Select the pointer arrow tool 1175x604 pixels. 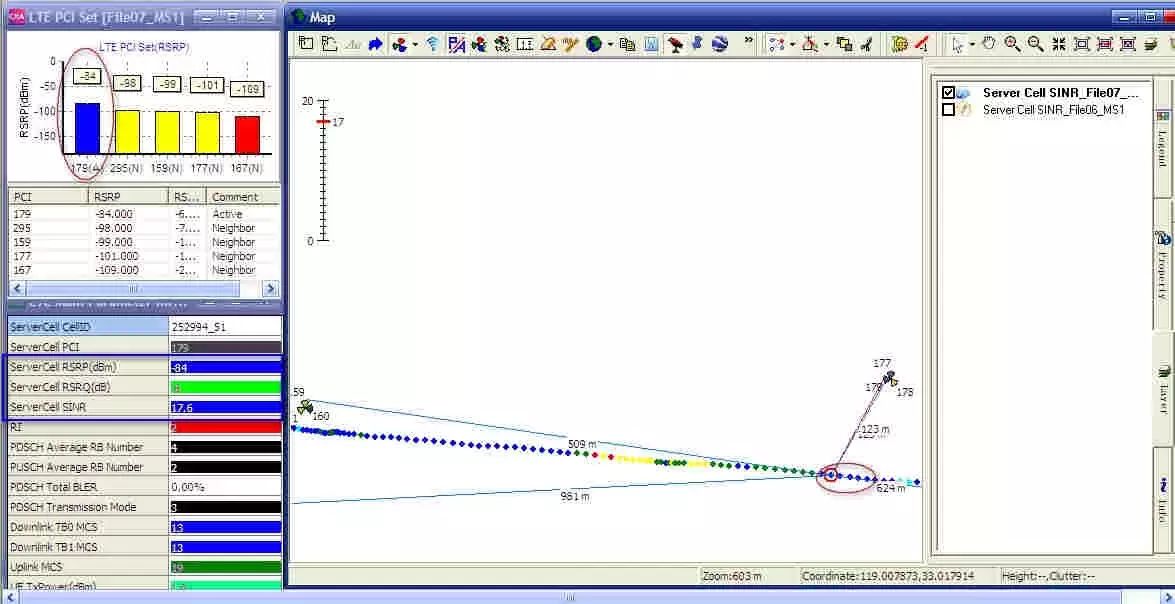[x=958, y=44]
